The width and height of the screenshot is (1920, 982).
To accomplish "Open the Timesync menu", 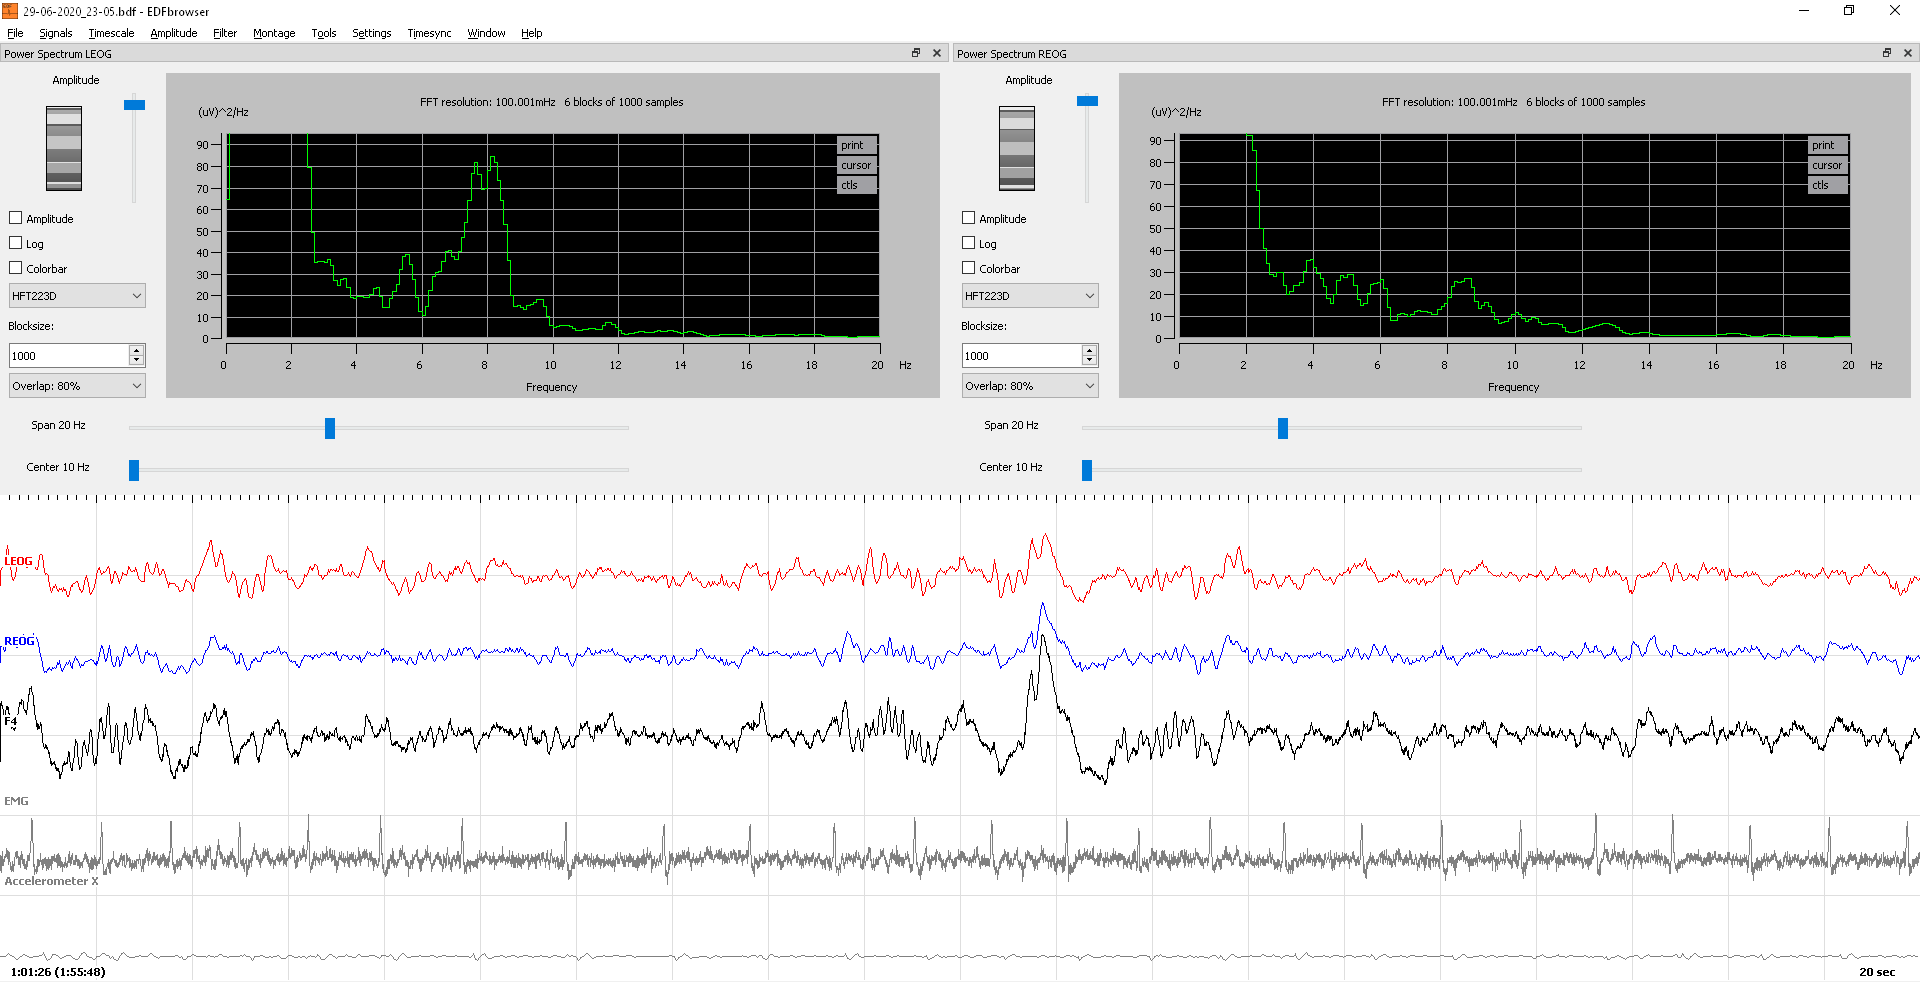I will click(429, 33).
